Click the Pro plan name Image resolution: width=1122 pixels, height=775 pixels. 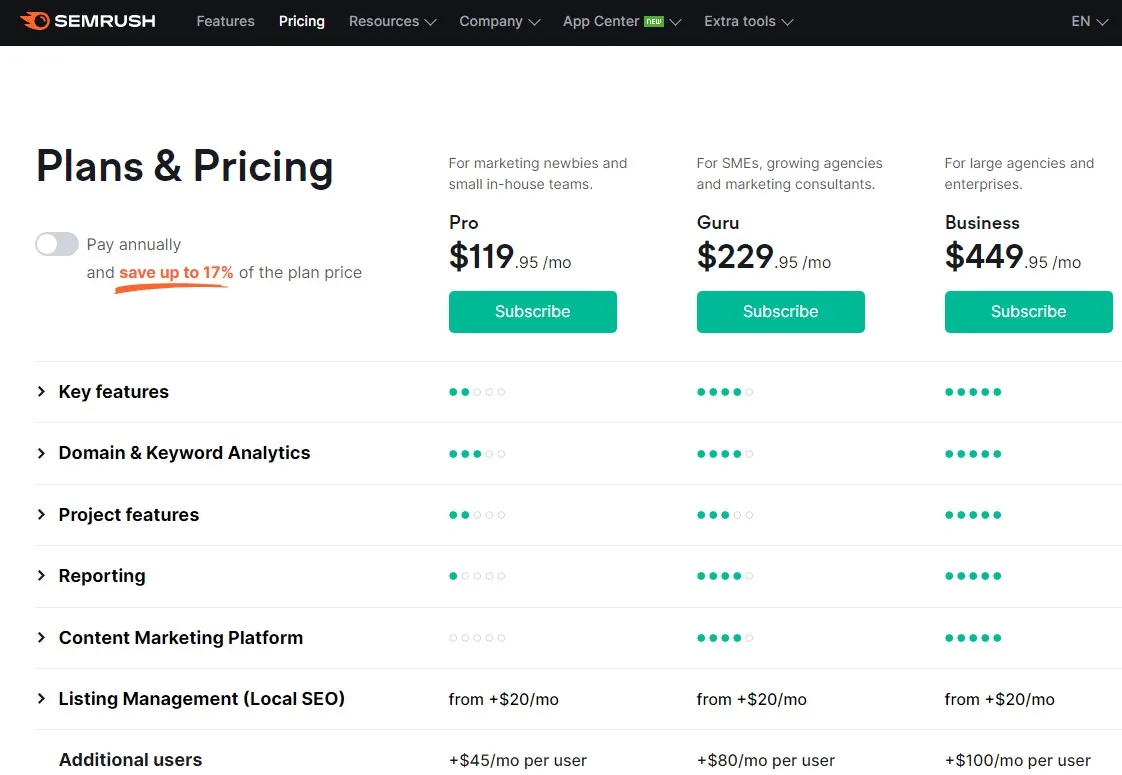[464, 223]
